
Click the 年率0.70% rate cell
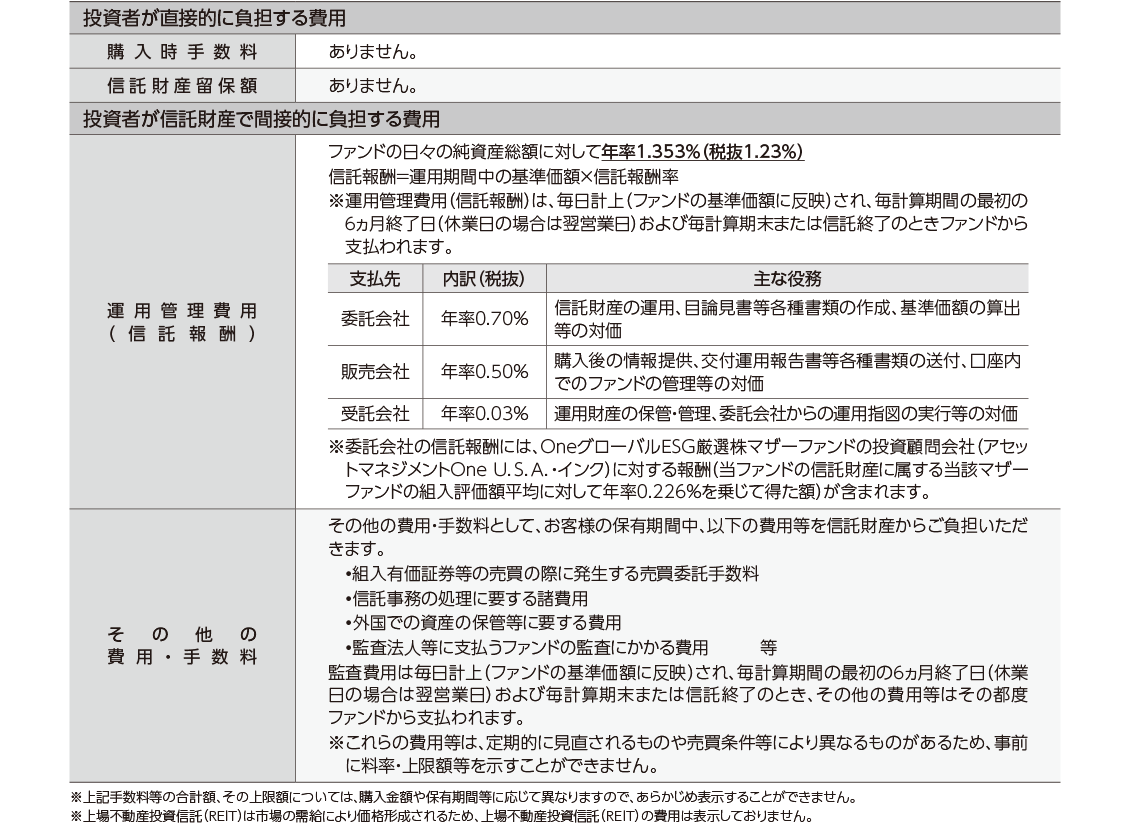[x=484, y=319]
